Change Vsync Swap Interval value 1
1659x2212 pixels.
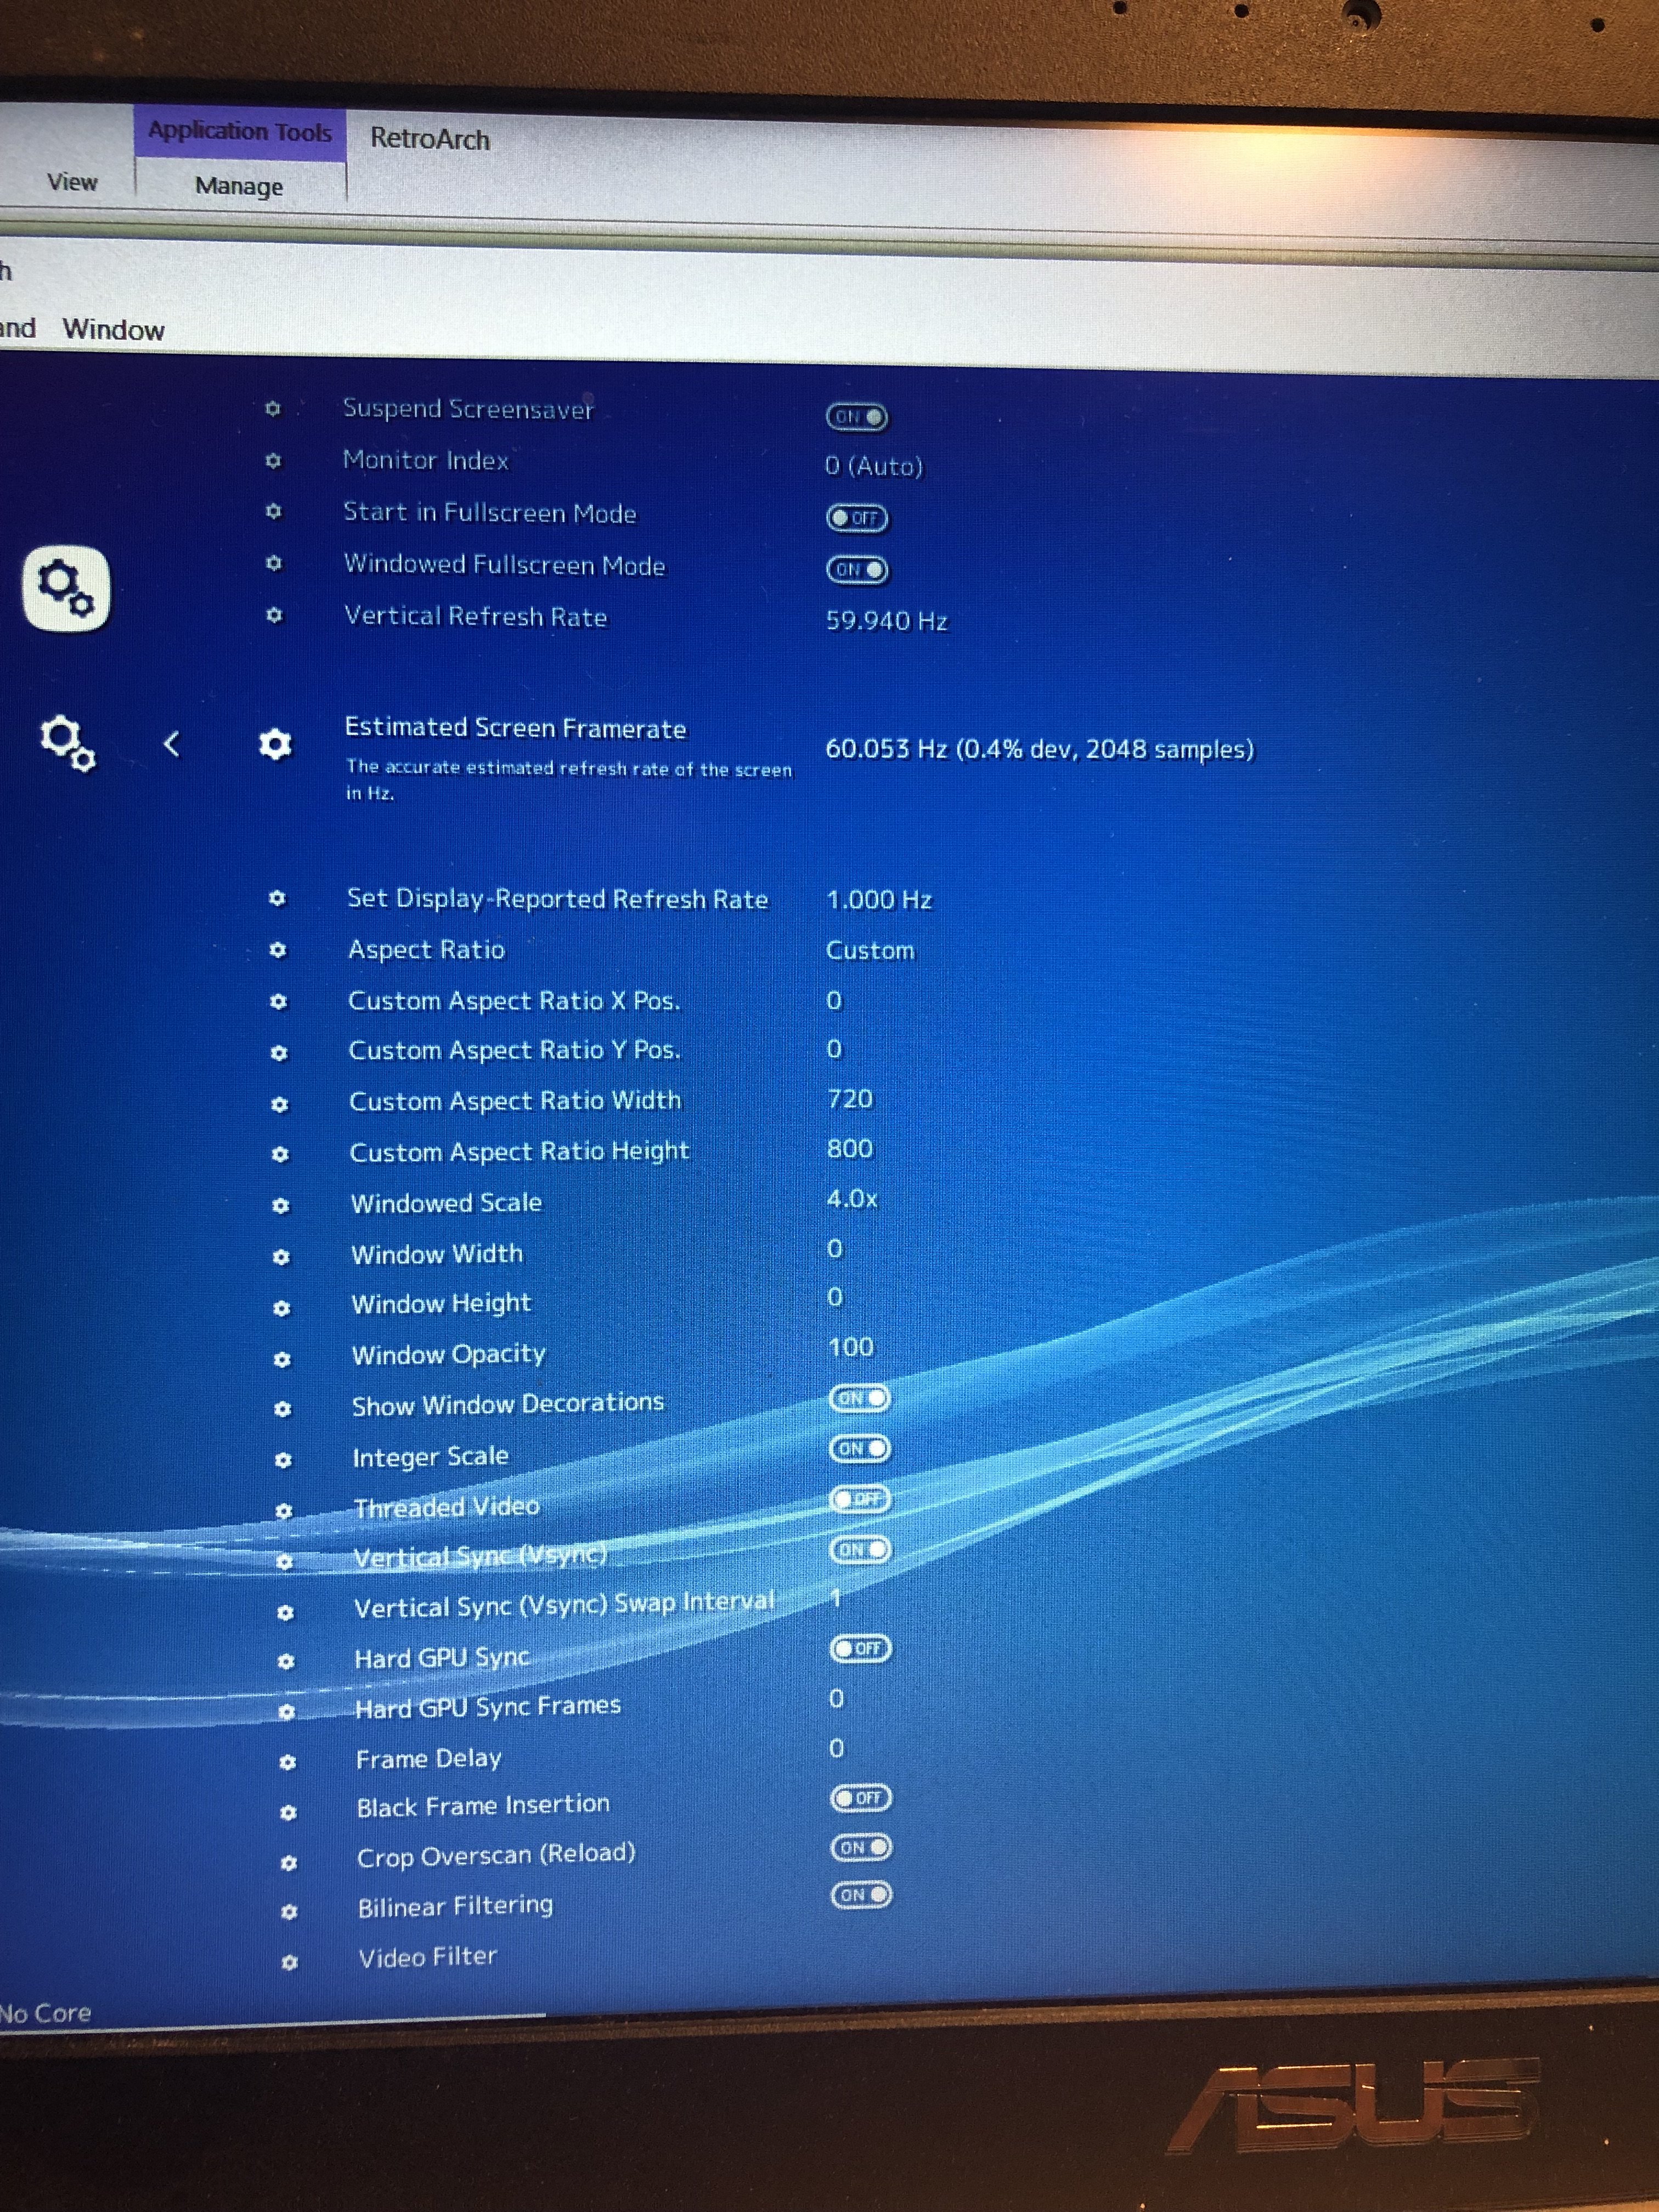(x=836, y=1599)
